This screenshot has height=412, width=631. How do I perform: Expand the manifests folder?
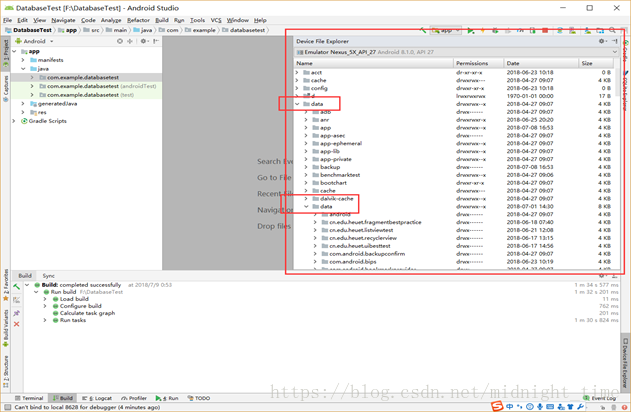[x=23, y=60]
